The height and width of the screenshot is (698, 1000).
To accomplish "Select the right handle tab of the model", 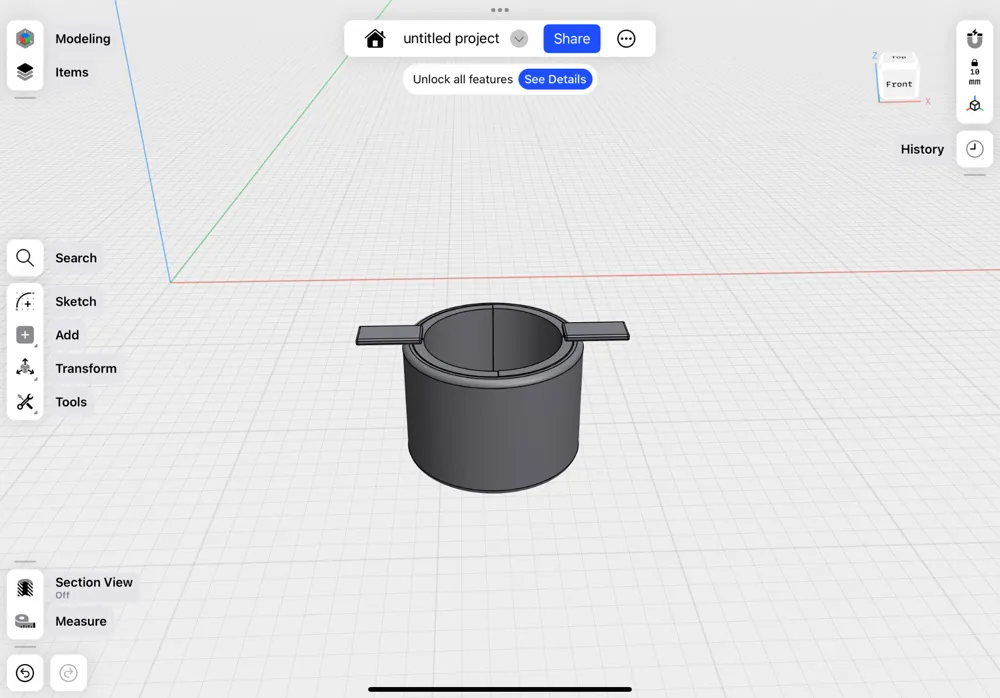I will click(x=596, y=330).
